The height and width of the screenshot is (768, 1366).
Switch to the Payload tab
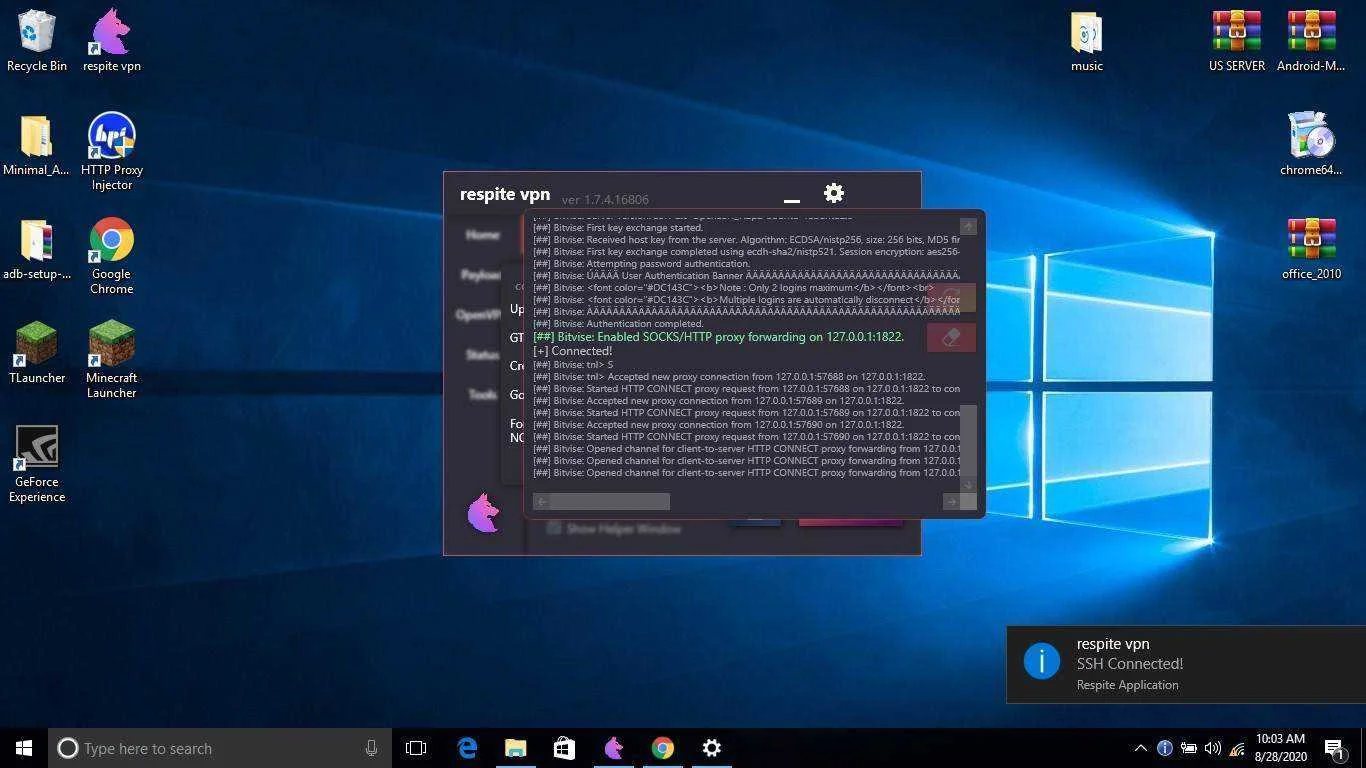pyautogui.click(x=481, y=275)
